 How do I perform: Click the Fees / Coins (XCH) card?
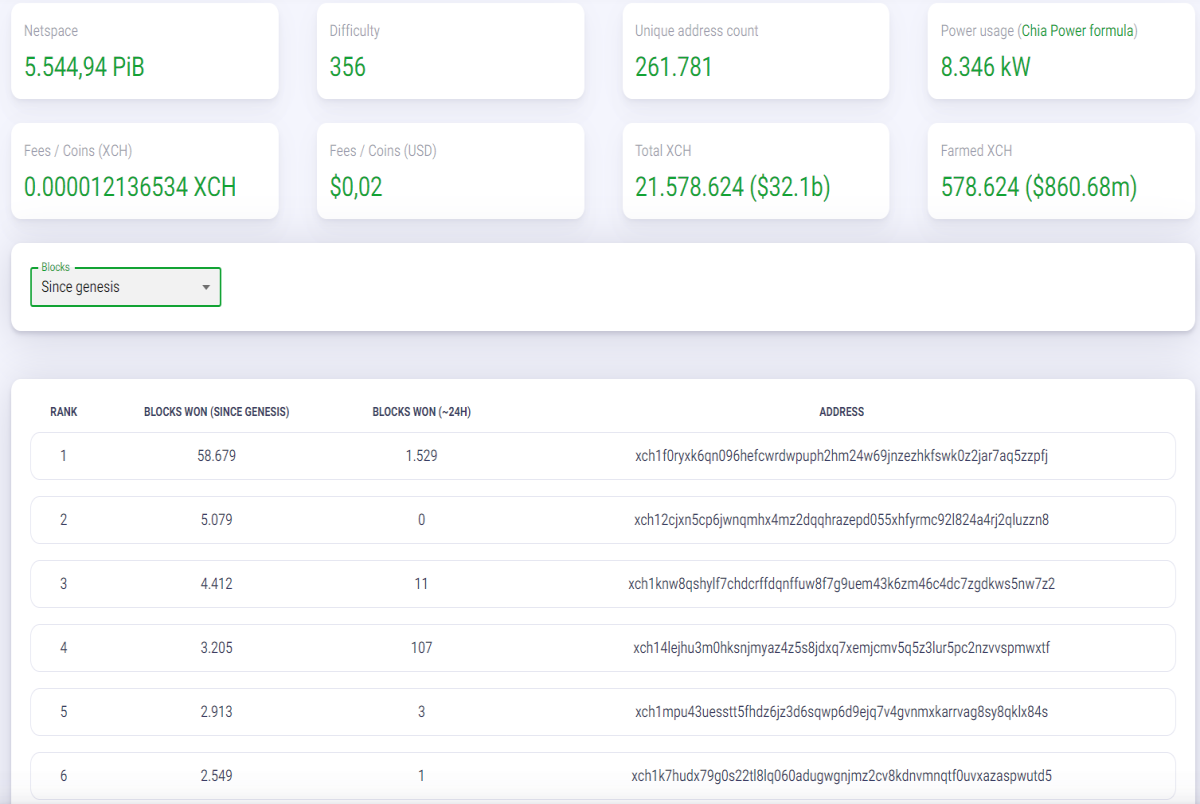(x=145, y=171)
